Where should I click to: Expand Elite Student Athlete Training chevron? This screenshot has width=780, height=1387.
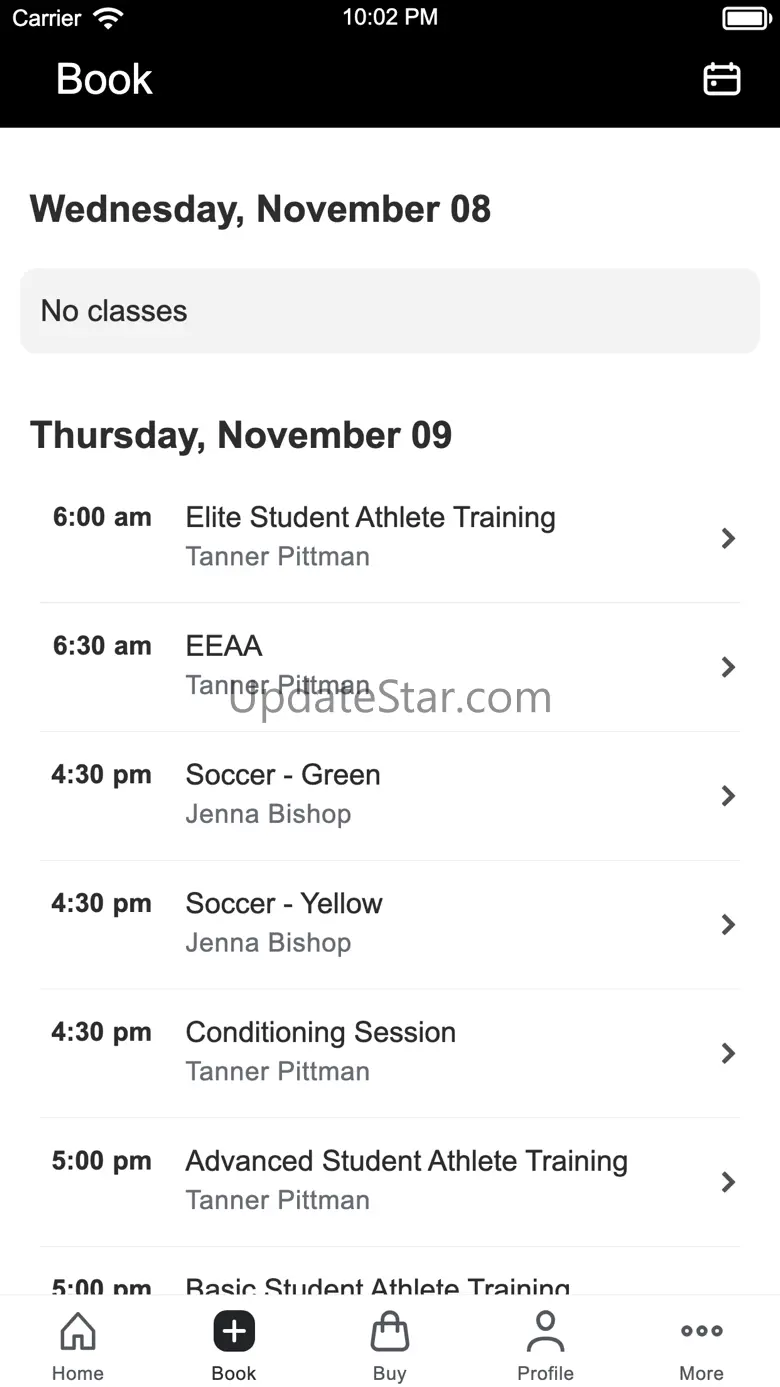[728, 538]
